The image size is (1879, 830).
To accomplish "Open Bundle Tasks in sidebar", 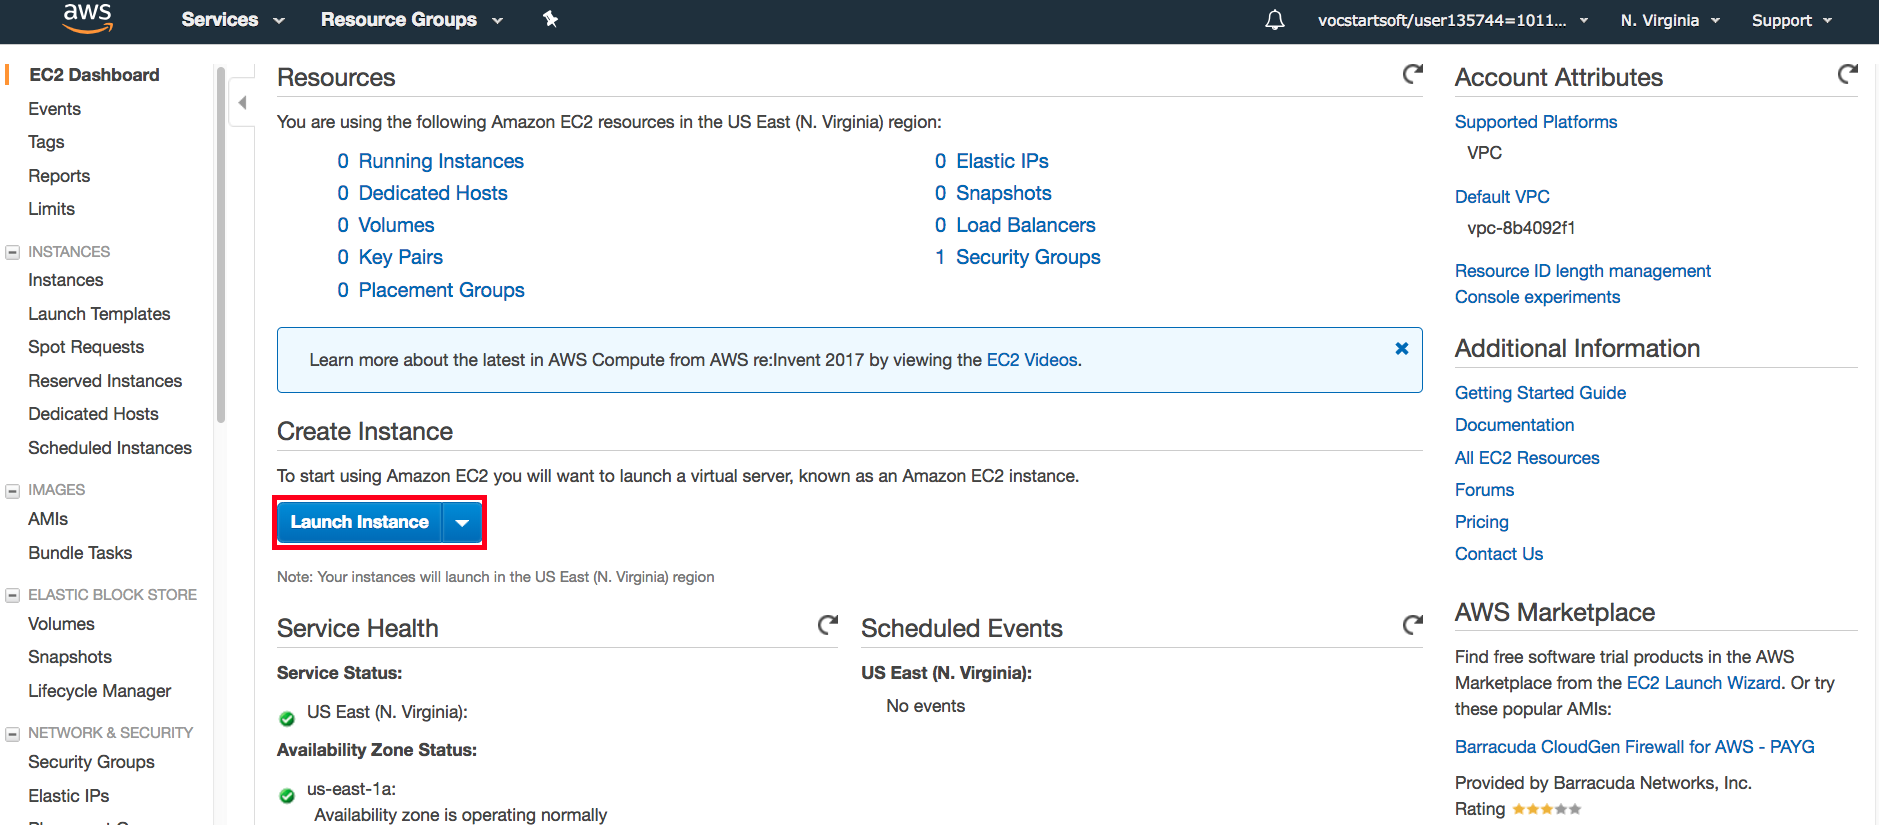I will (x=80, y=553).
